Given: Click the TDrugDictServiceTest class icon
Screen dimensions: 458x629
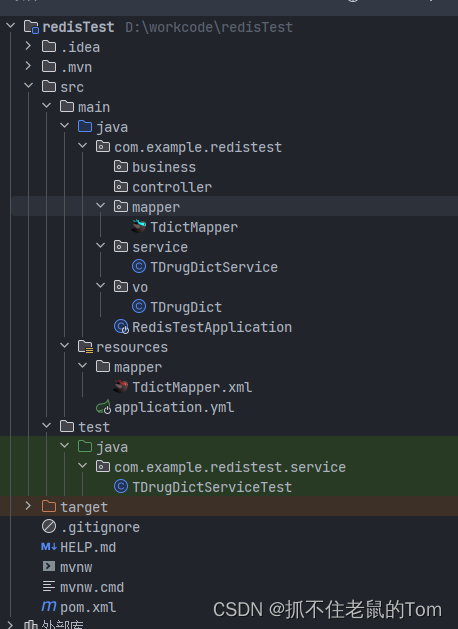Looking at the screenshot, I should pos(121,487).
